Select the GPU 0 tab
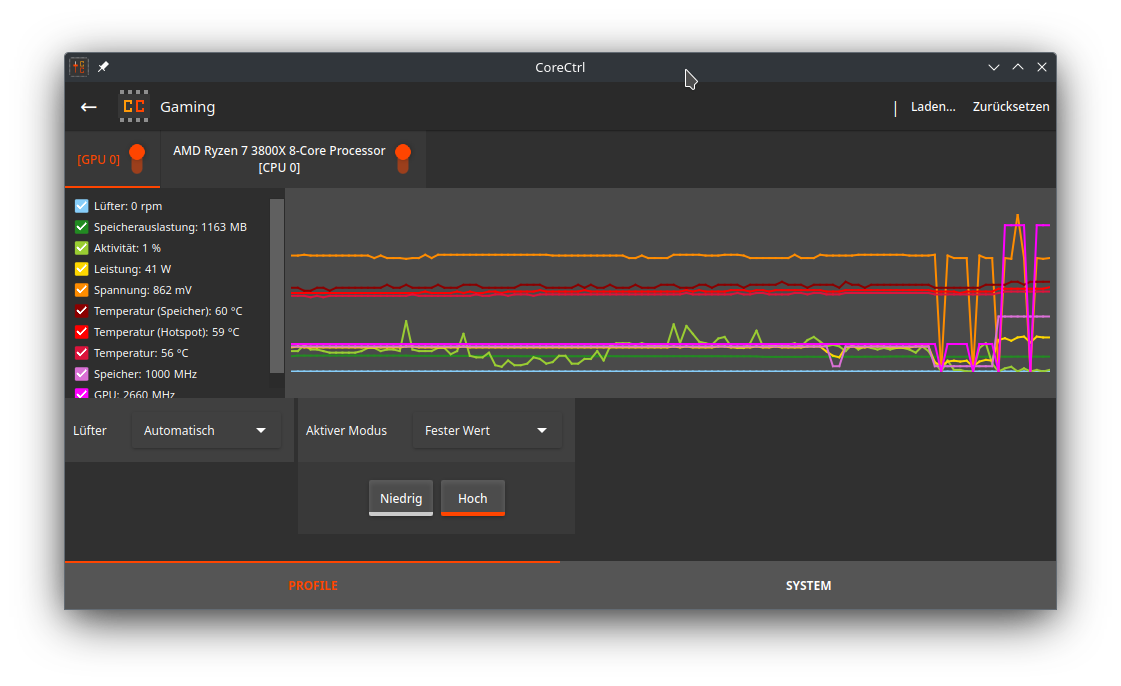This screenshot has height=686, width=1121. click(x=112, y=159)
